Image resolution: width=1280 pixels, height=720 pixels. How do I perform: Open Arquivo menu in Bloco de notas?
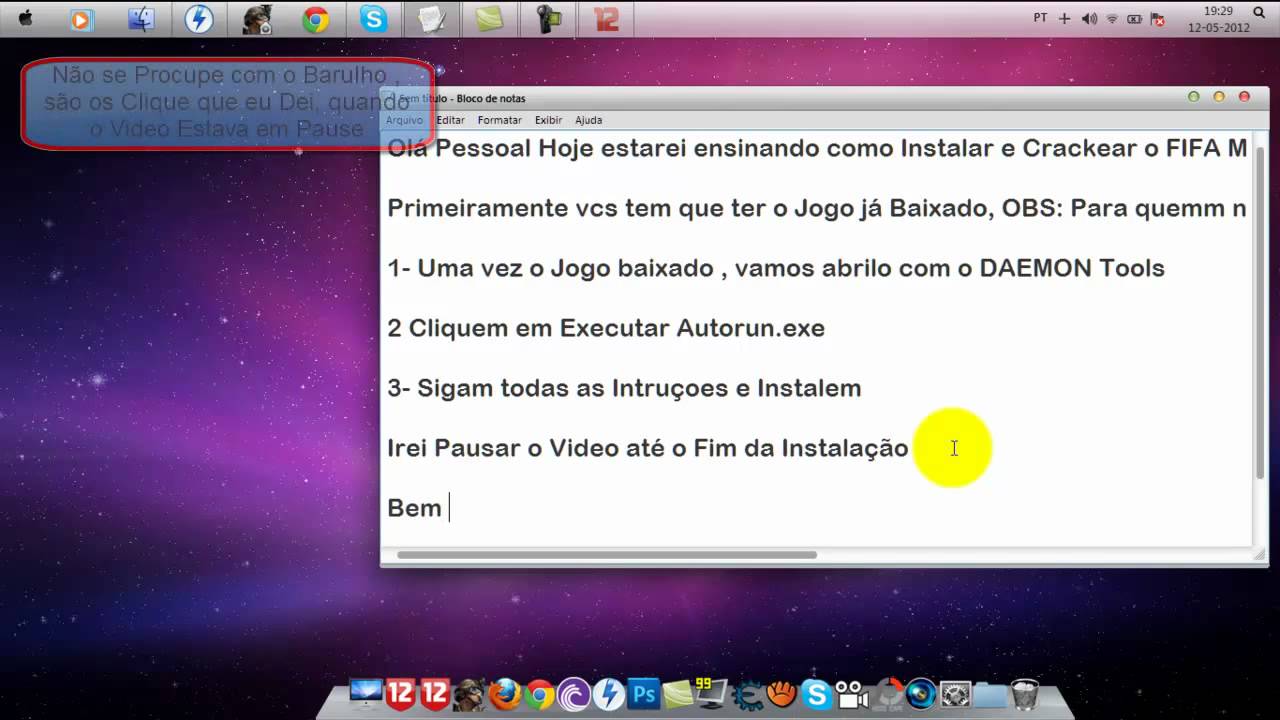404,120
